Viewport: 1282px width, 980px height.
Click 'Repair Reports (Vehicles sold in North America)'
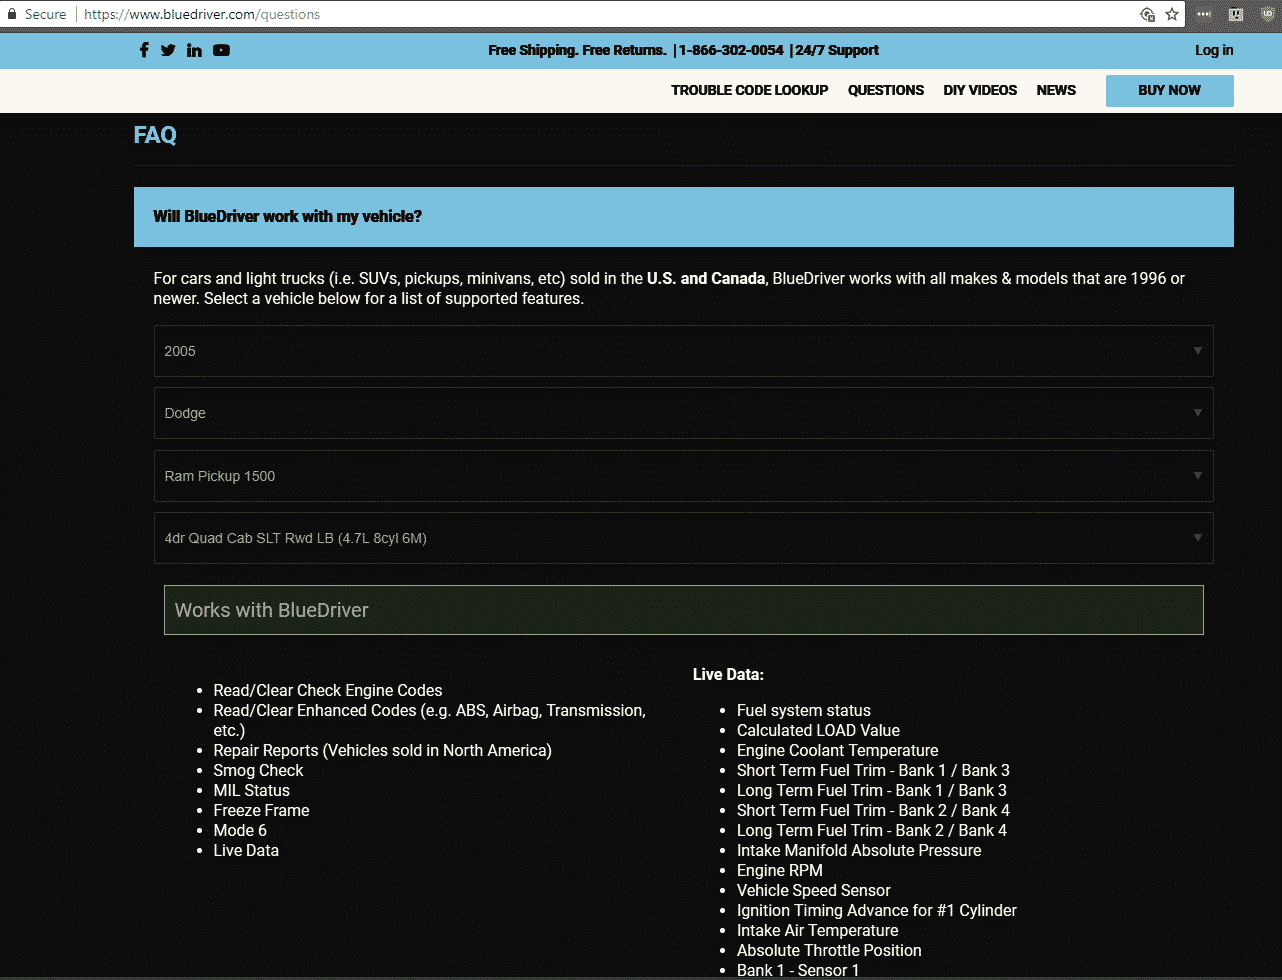tap(383, 750)
